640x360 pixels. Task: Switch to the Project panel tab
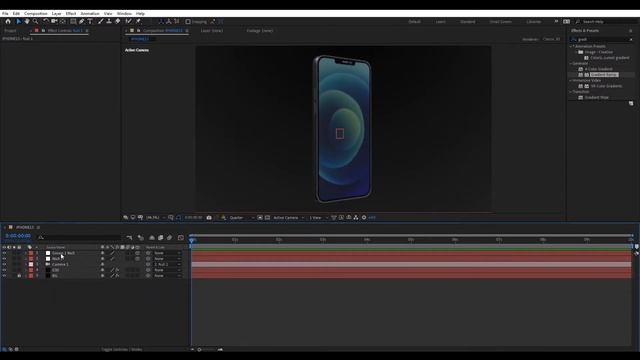tap(10, 31)
